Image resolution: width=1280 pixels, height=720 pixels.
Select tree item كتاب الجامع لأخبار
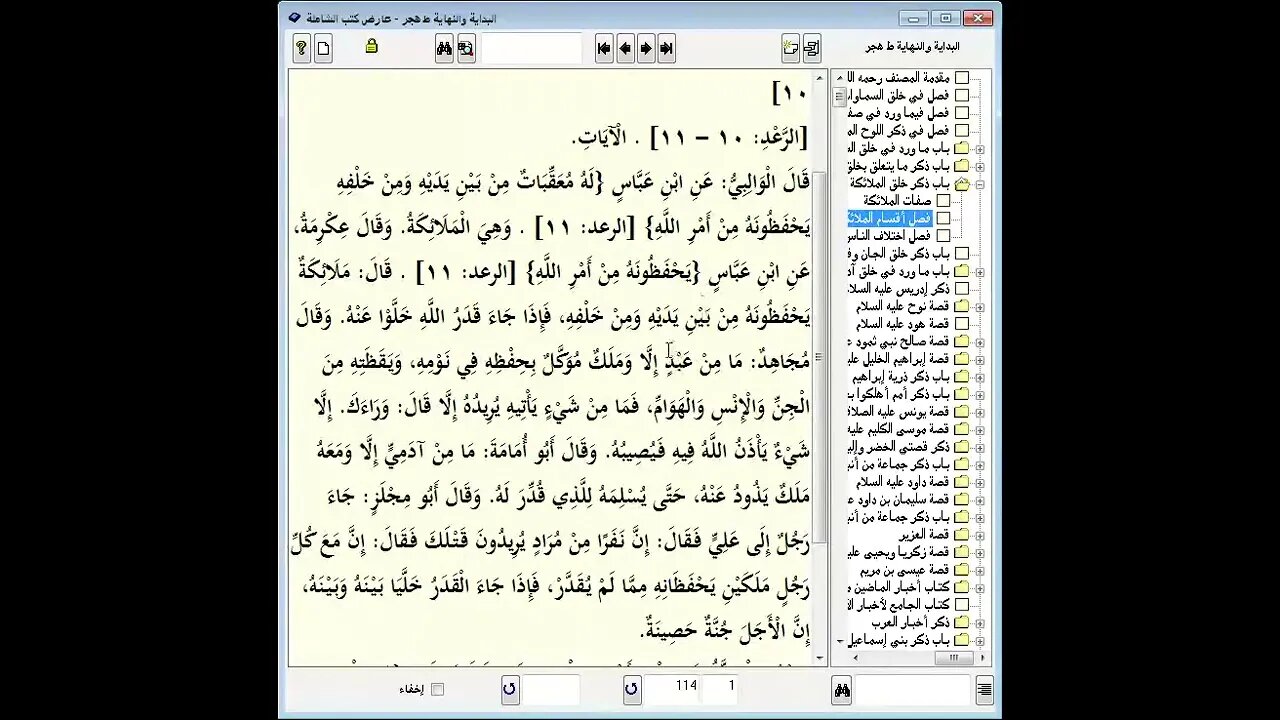click(899, 604)
